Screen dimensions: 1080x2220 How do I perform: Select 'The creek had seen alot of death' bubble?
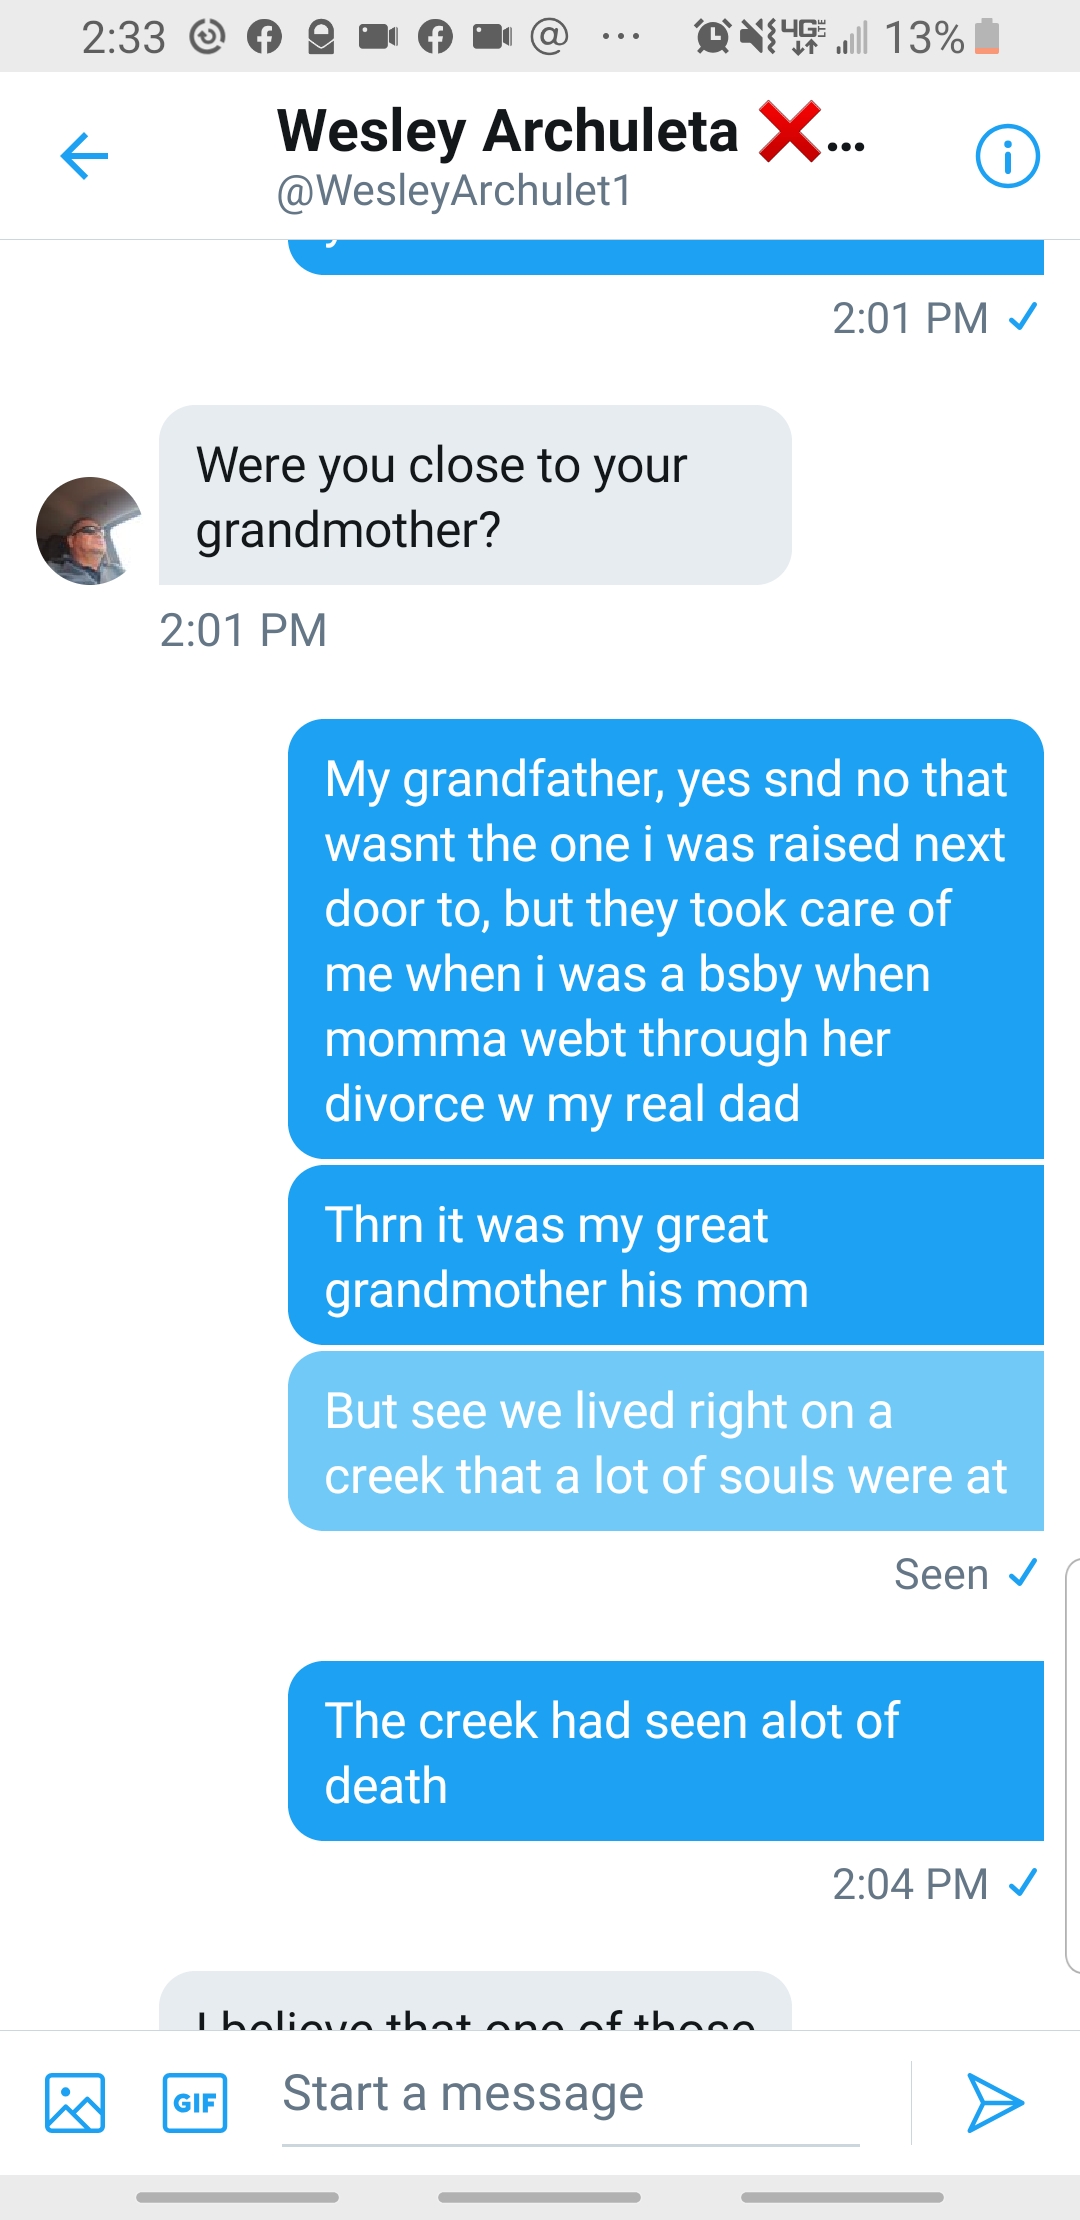pyautogui.click(x=665, y=1751)
